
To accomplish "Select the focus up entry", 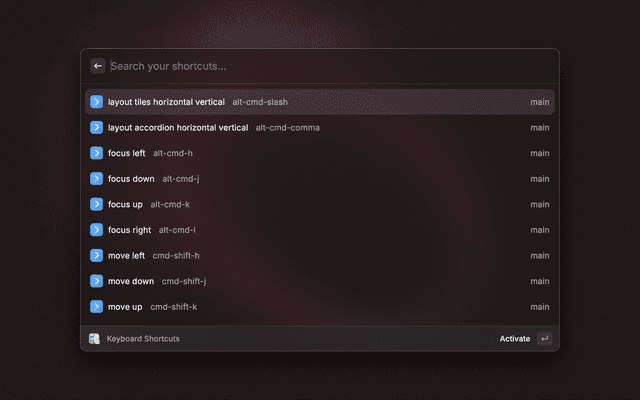I will coord(320,204).
